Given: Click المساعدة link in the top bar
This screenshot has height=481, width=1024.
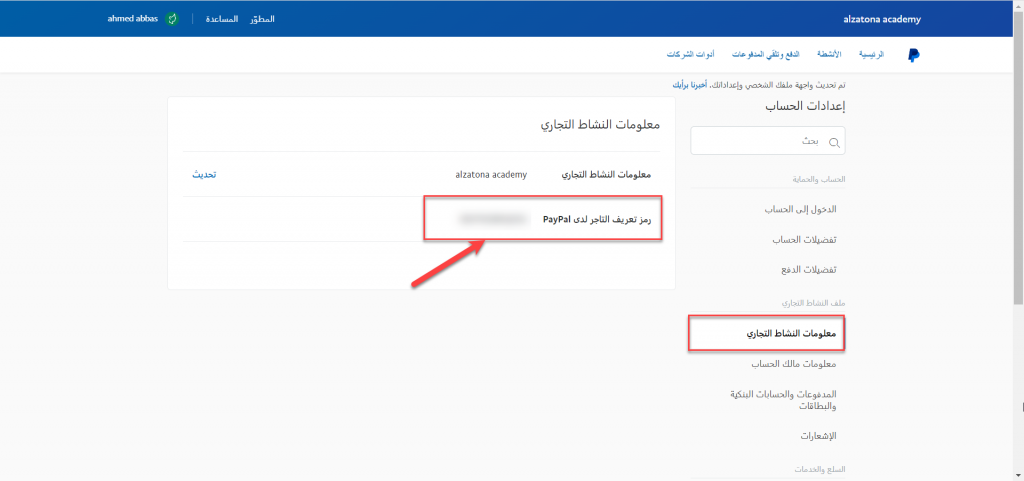Looking at the screenshot, I should (222, 19).
